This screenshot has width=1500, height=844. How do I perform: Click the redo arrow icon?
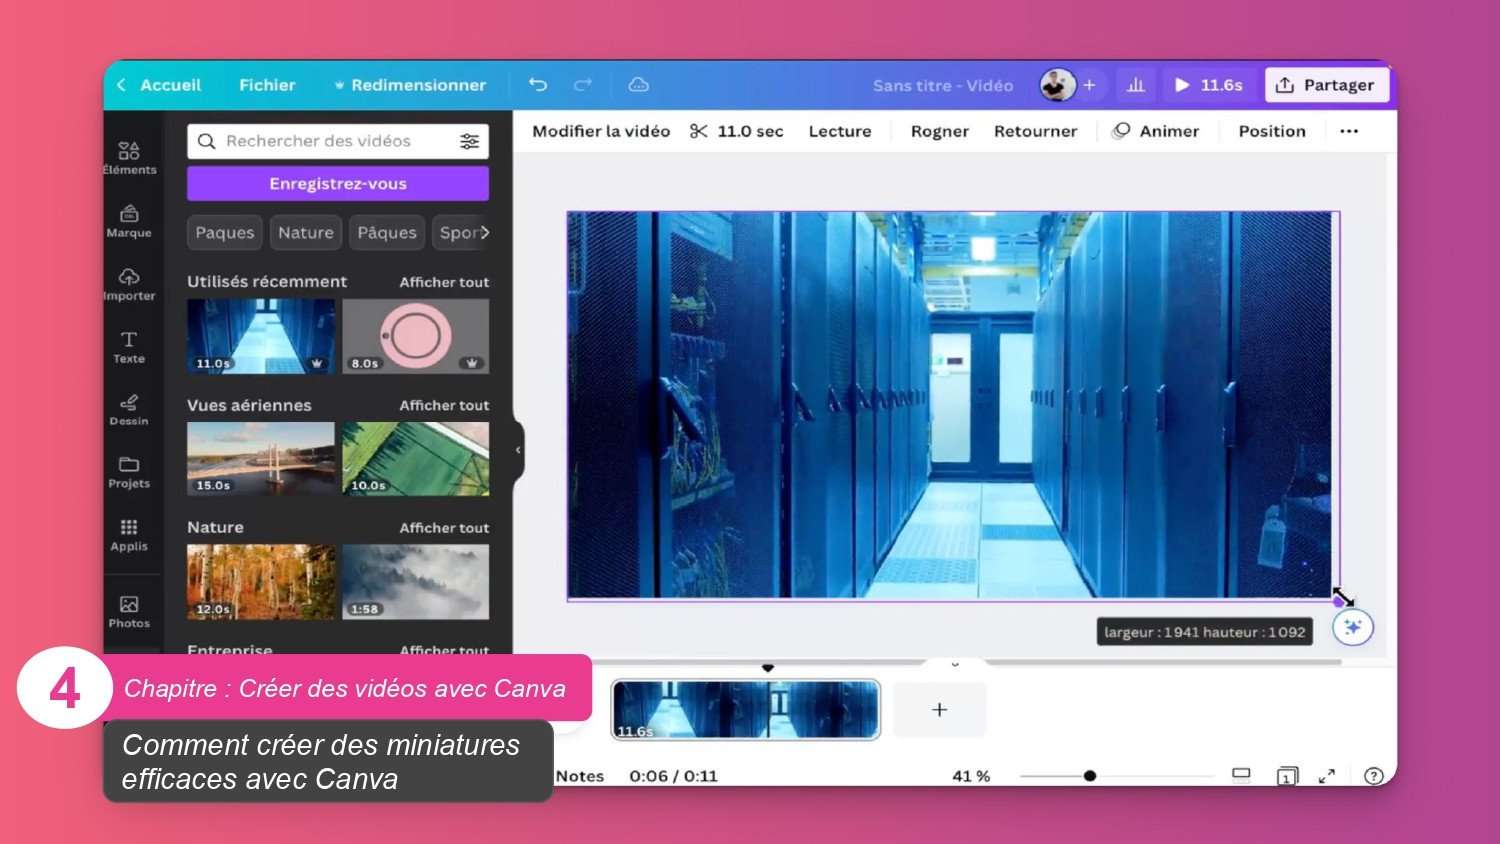click(x=583, y=85)
